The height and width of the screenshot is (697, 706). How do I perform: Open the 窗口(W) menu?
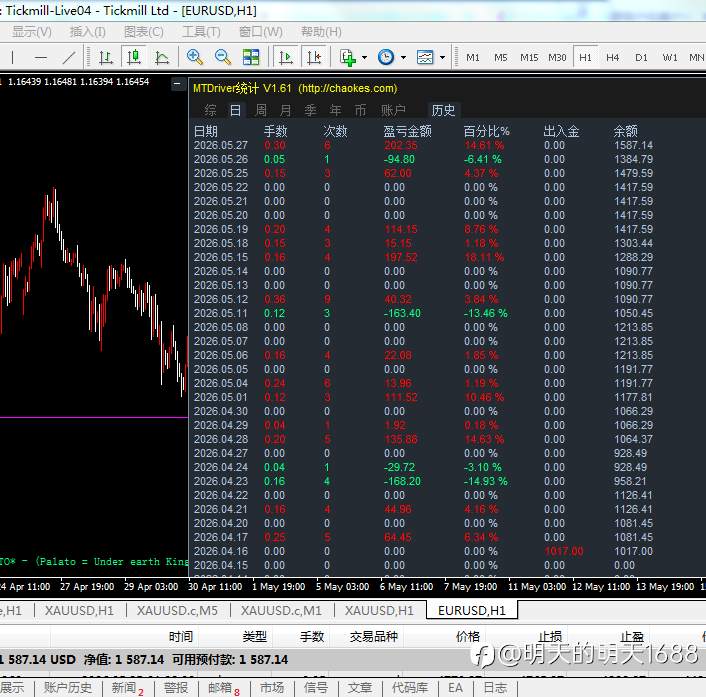(x=261, y=32)
